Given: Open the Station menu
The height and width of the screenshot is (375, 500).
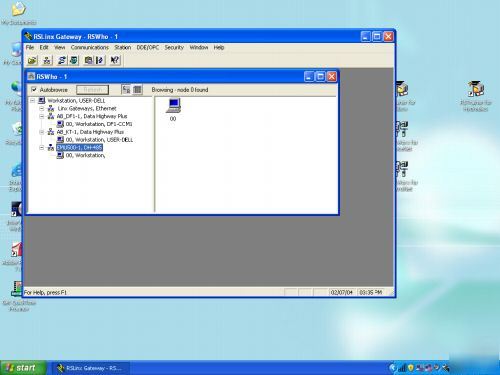Looking at the screenshot, I should pos(123,47).
